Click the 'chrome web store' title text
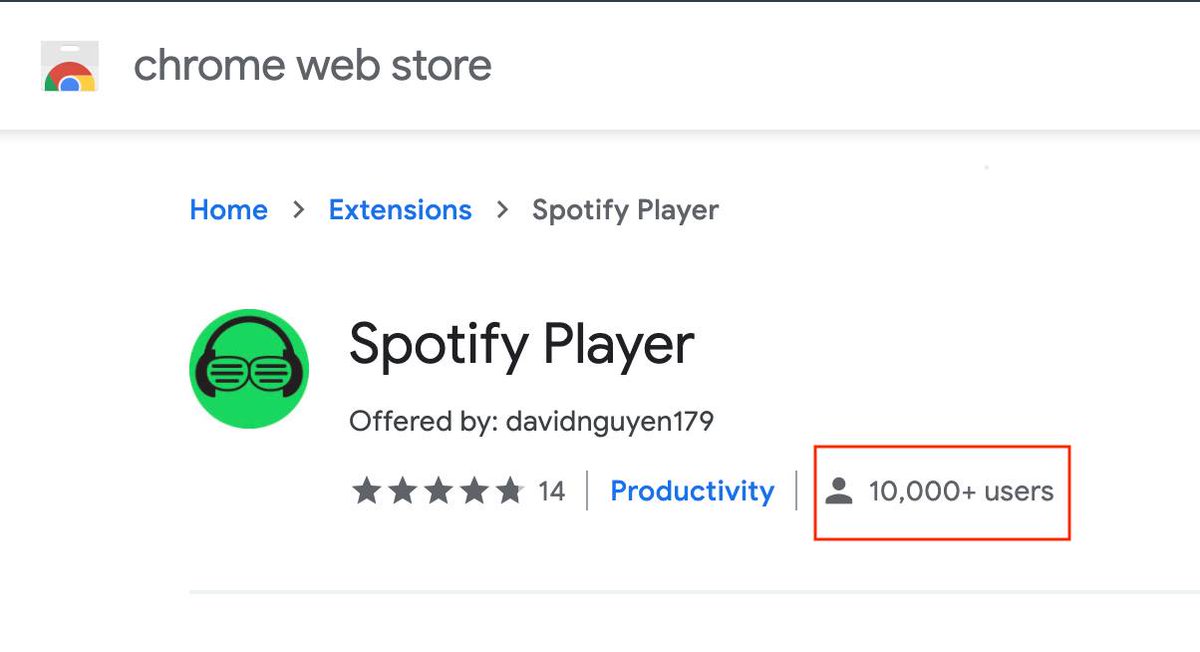The image size is (1200, 652). tap(312, 66)
